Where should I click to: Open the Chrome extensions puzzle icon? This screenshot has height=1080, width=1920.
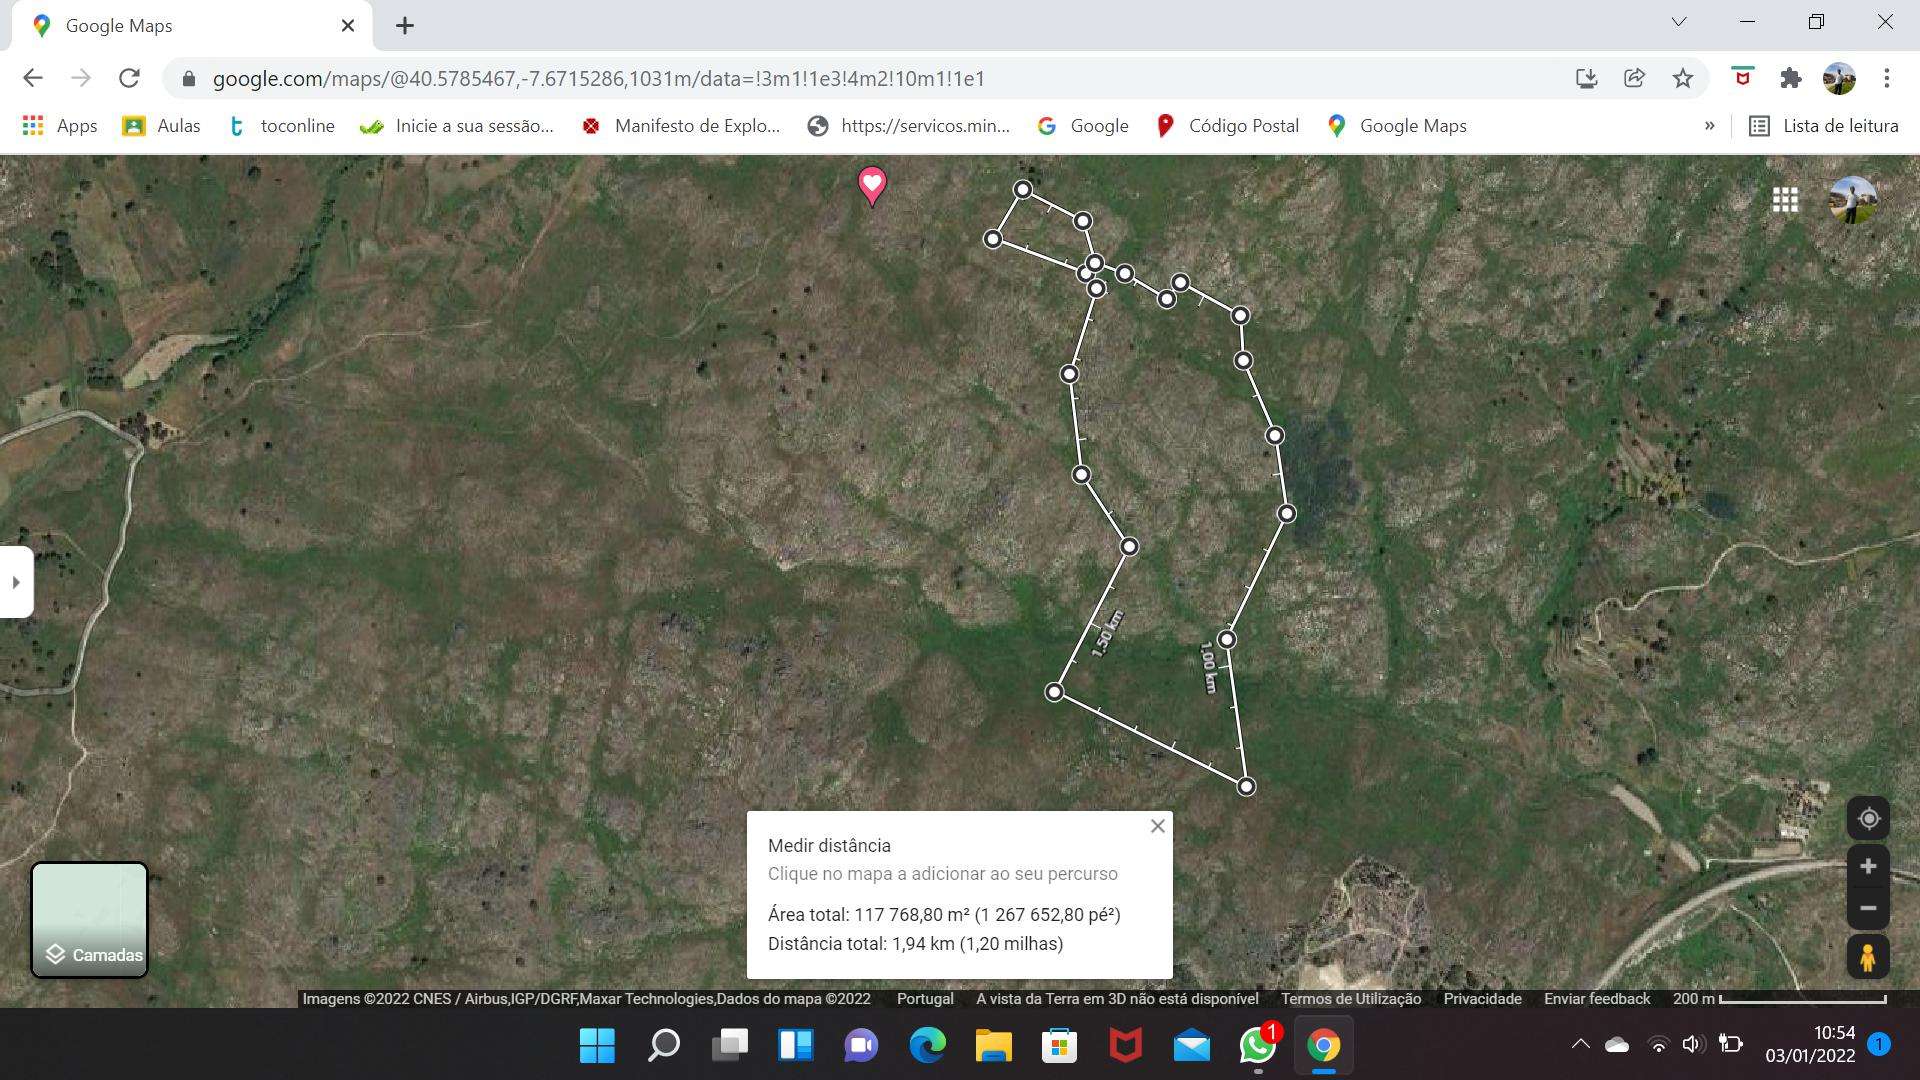point(1790,78)
